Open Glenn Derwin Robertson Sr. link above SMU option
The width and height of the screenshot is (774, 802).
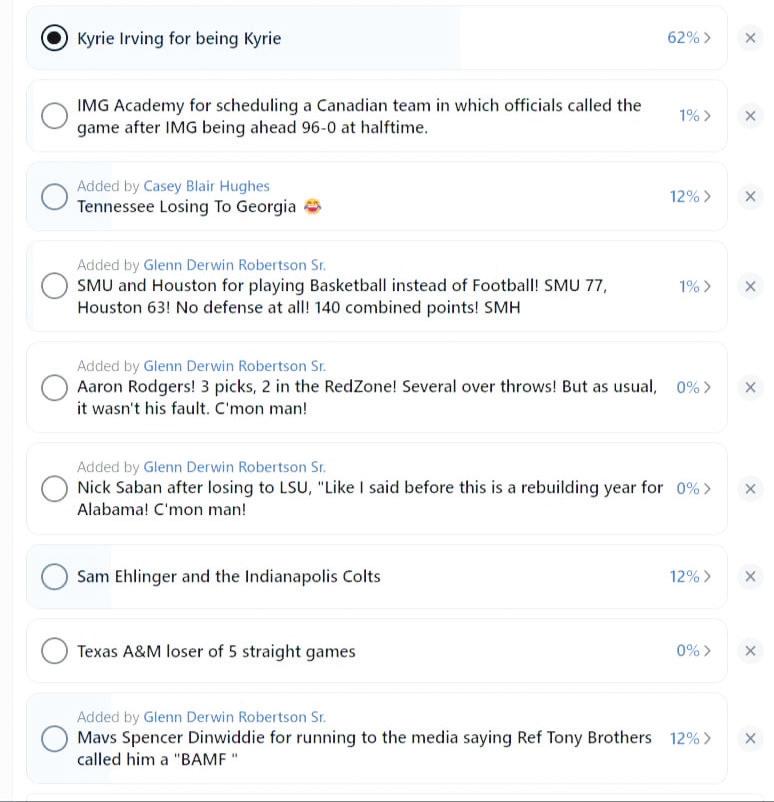tap(234, 265)
